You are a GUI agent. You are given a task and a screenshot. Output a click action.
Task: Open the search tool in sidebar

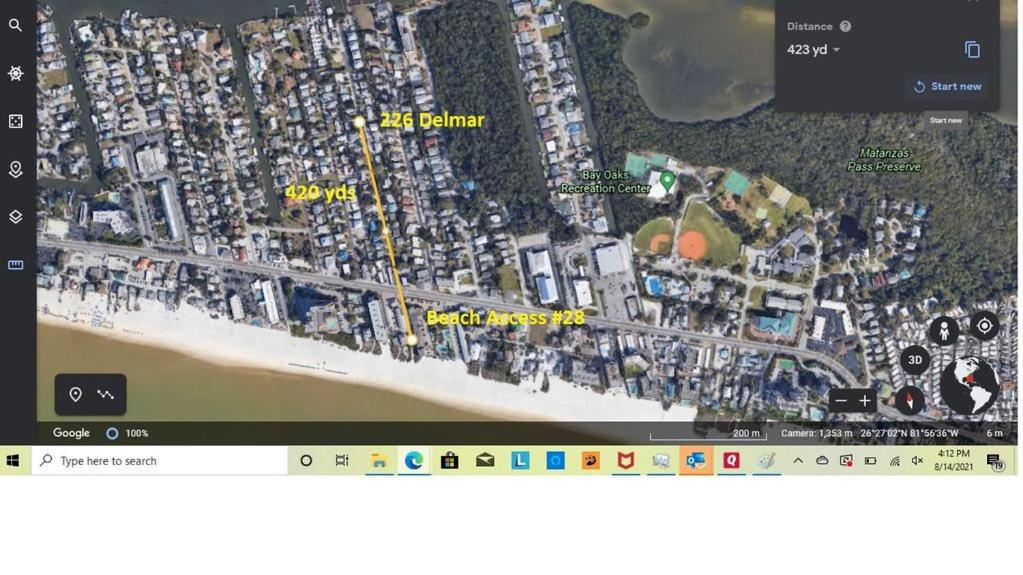pyautogui.click(x=16, y=25)
